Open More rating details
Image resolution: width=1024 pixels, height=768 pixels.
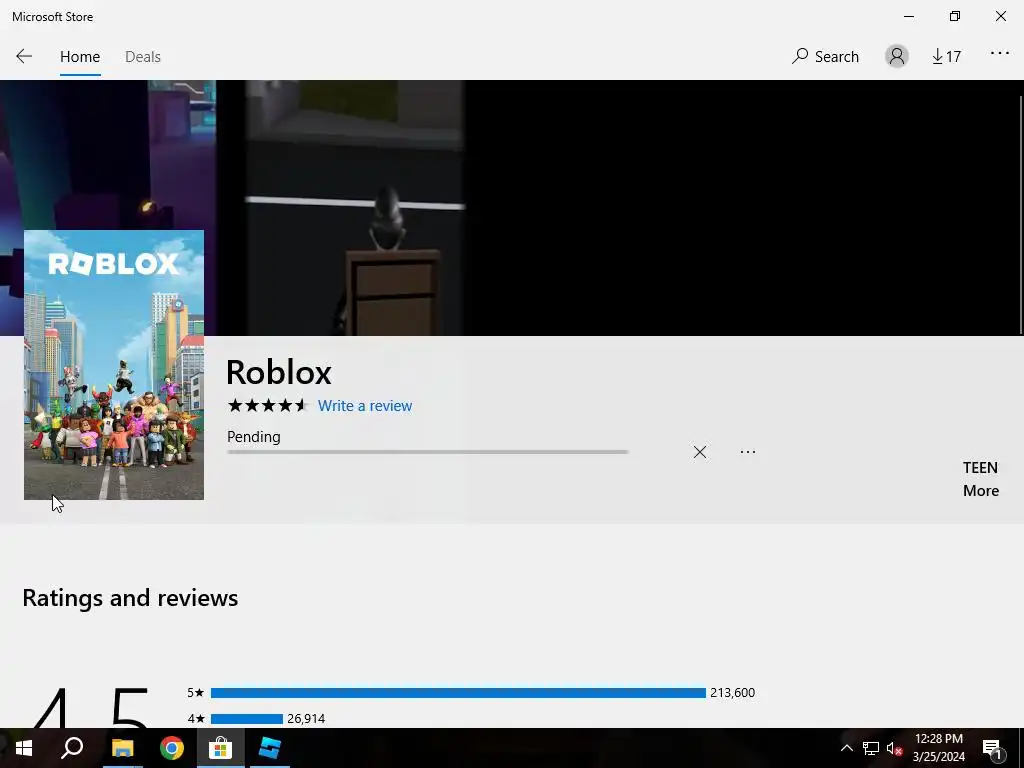(981, 490)
